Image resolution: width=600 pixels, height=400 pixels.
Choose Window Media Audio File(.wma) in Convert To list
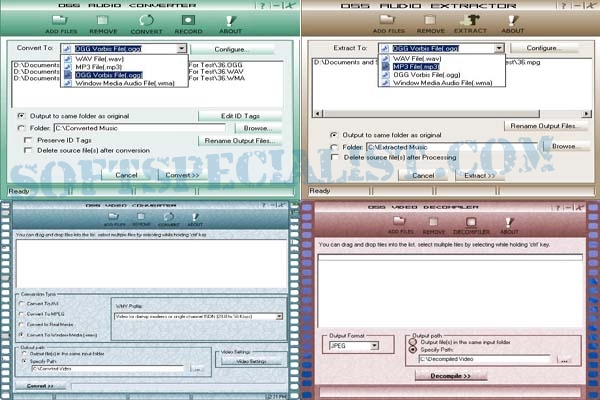click(x=125, y=83)
